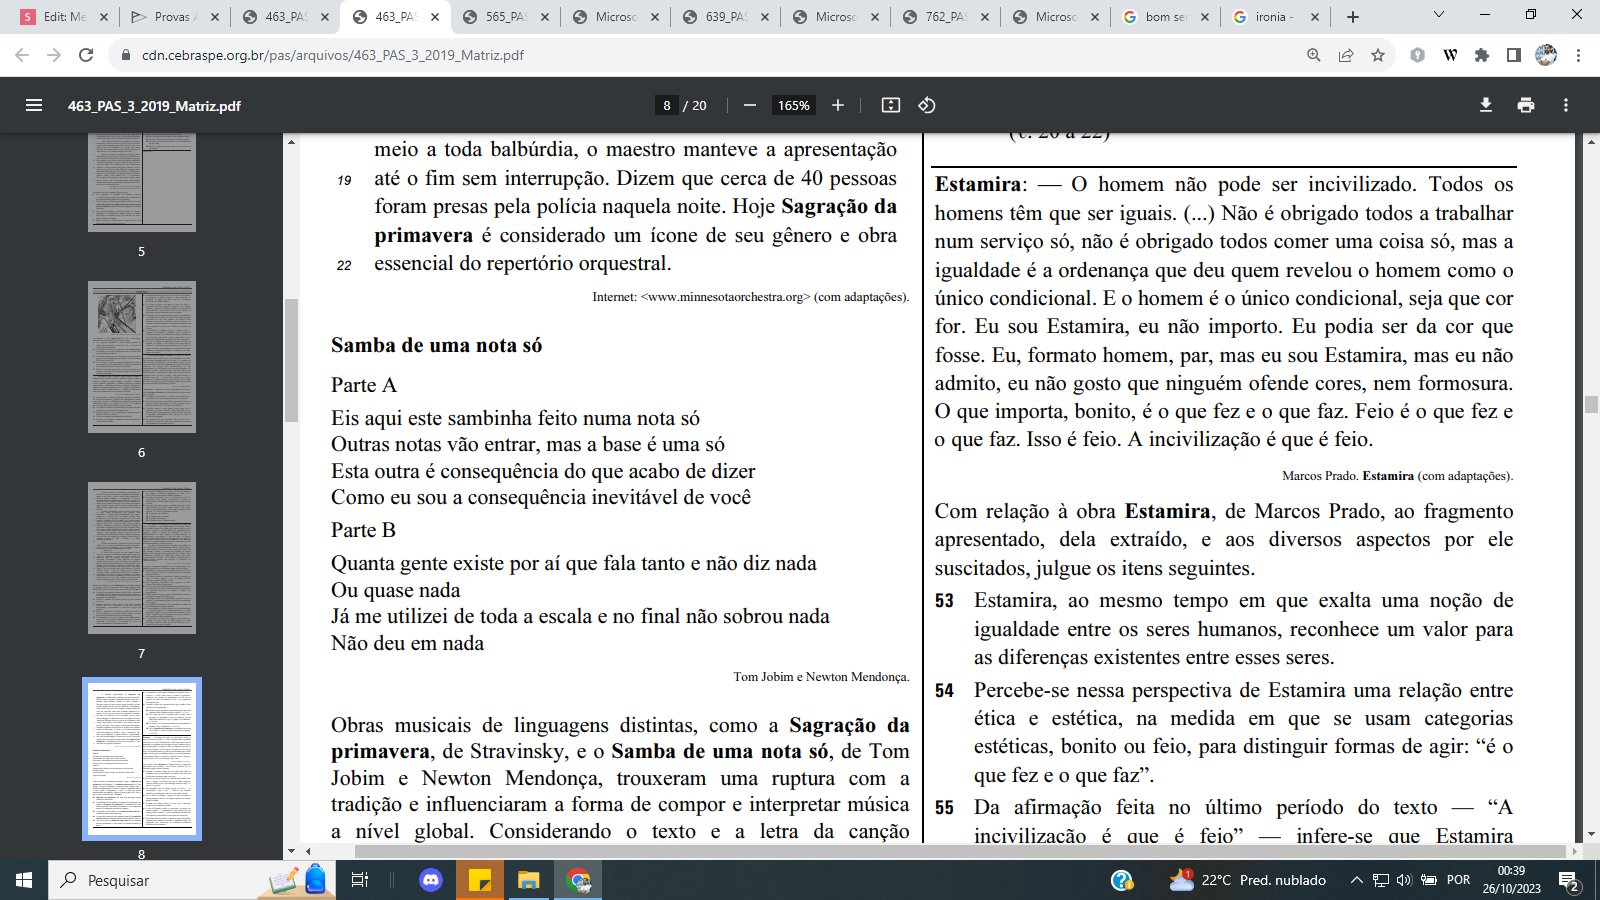Zoom out with the minus button
This screenshot has width=1600, height=900.
click(750, 105)
